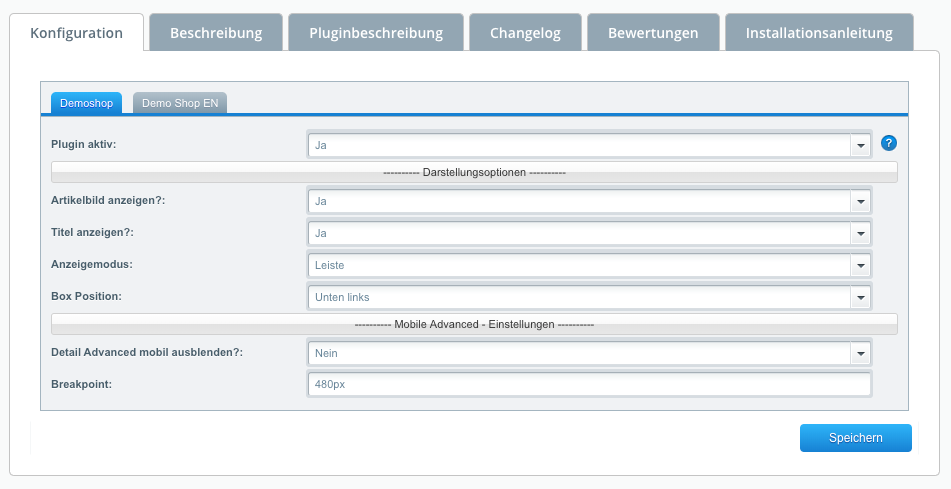Viewport: 951px width, 489px height.
Task: Switch to the Konfiguration tab
Action: [x=76, y=33]
